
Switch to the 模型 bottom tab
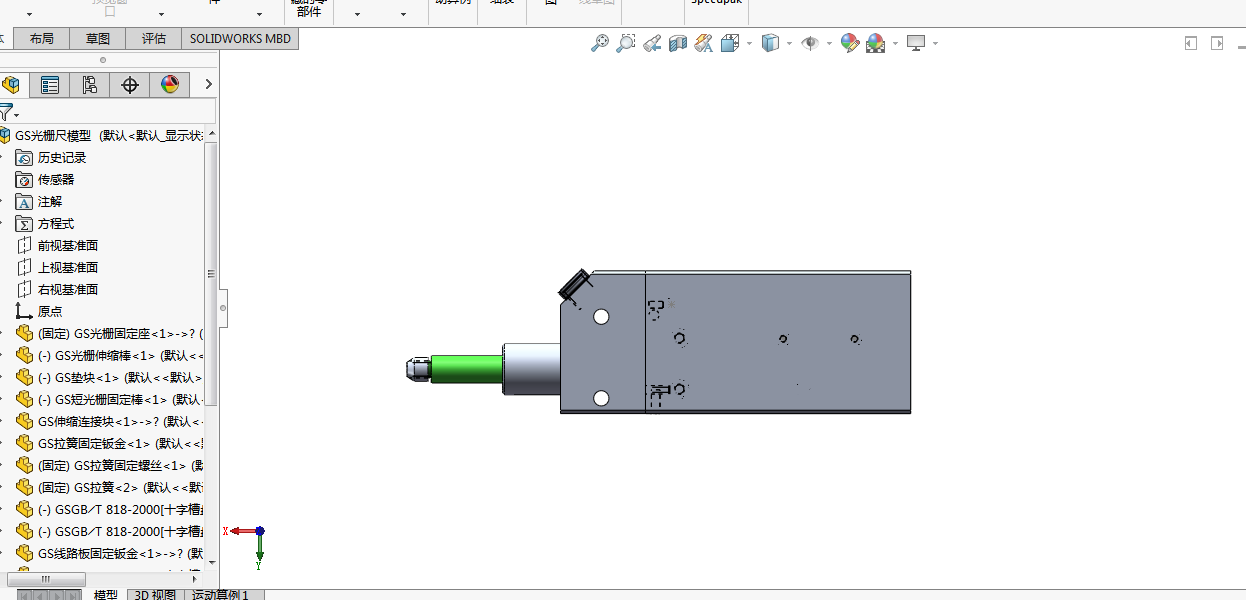pos(106,595)
